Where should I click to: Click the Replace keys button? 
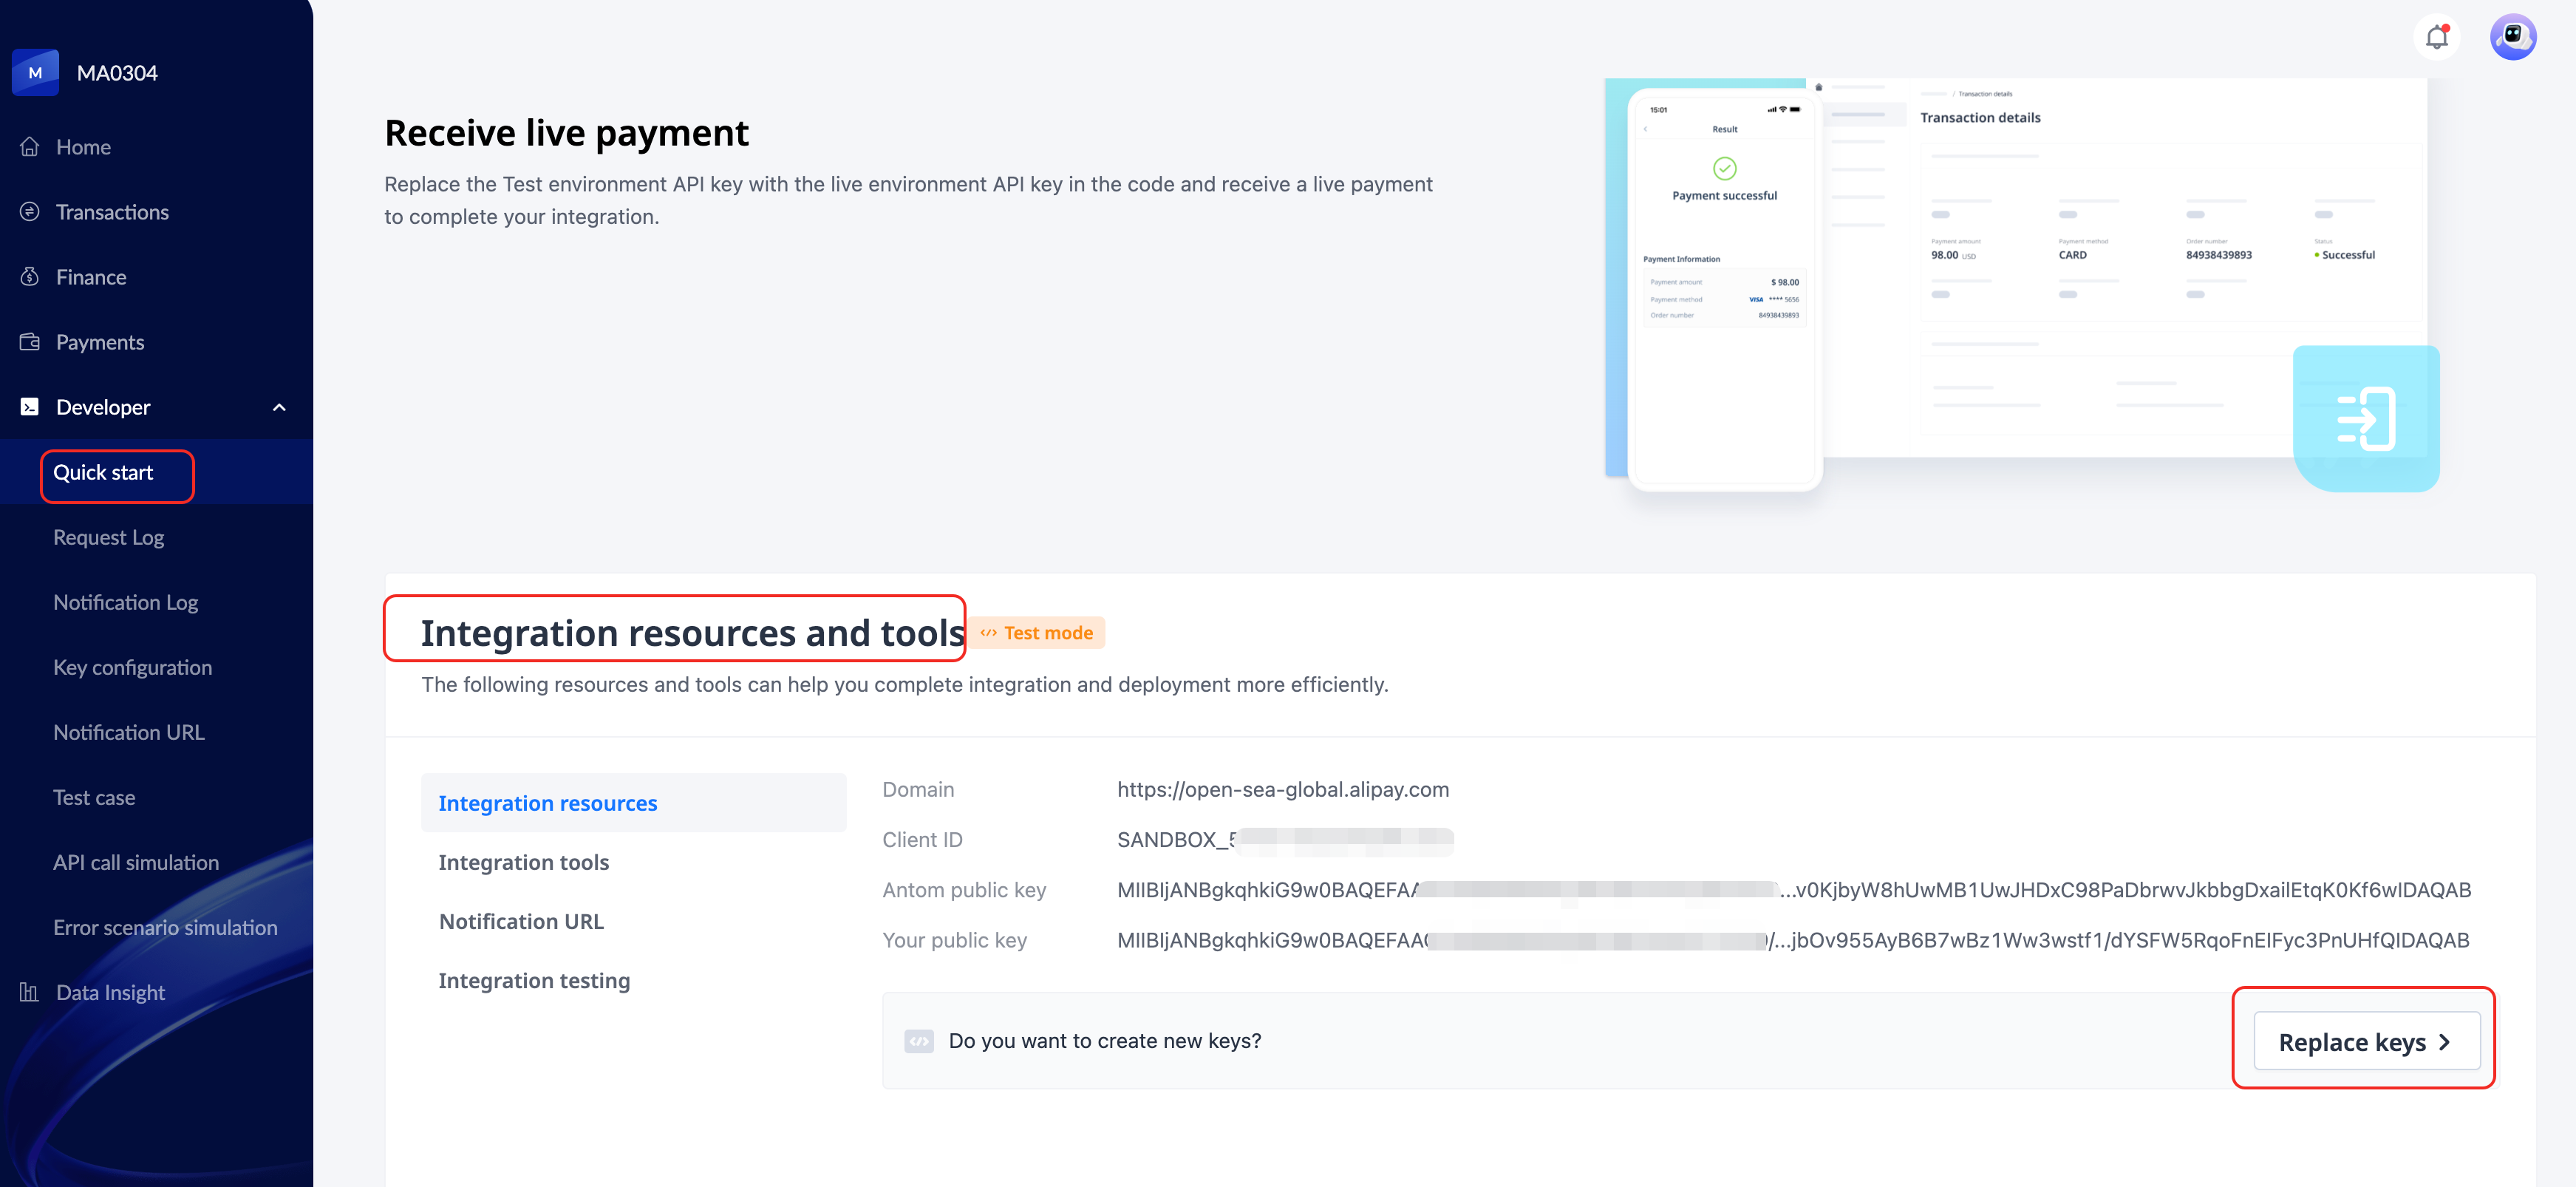click(x=2365, y=1041)
